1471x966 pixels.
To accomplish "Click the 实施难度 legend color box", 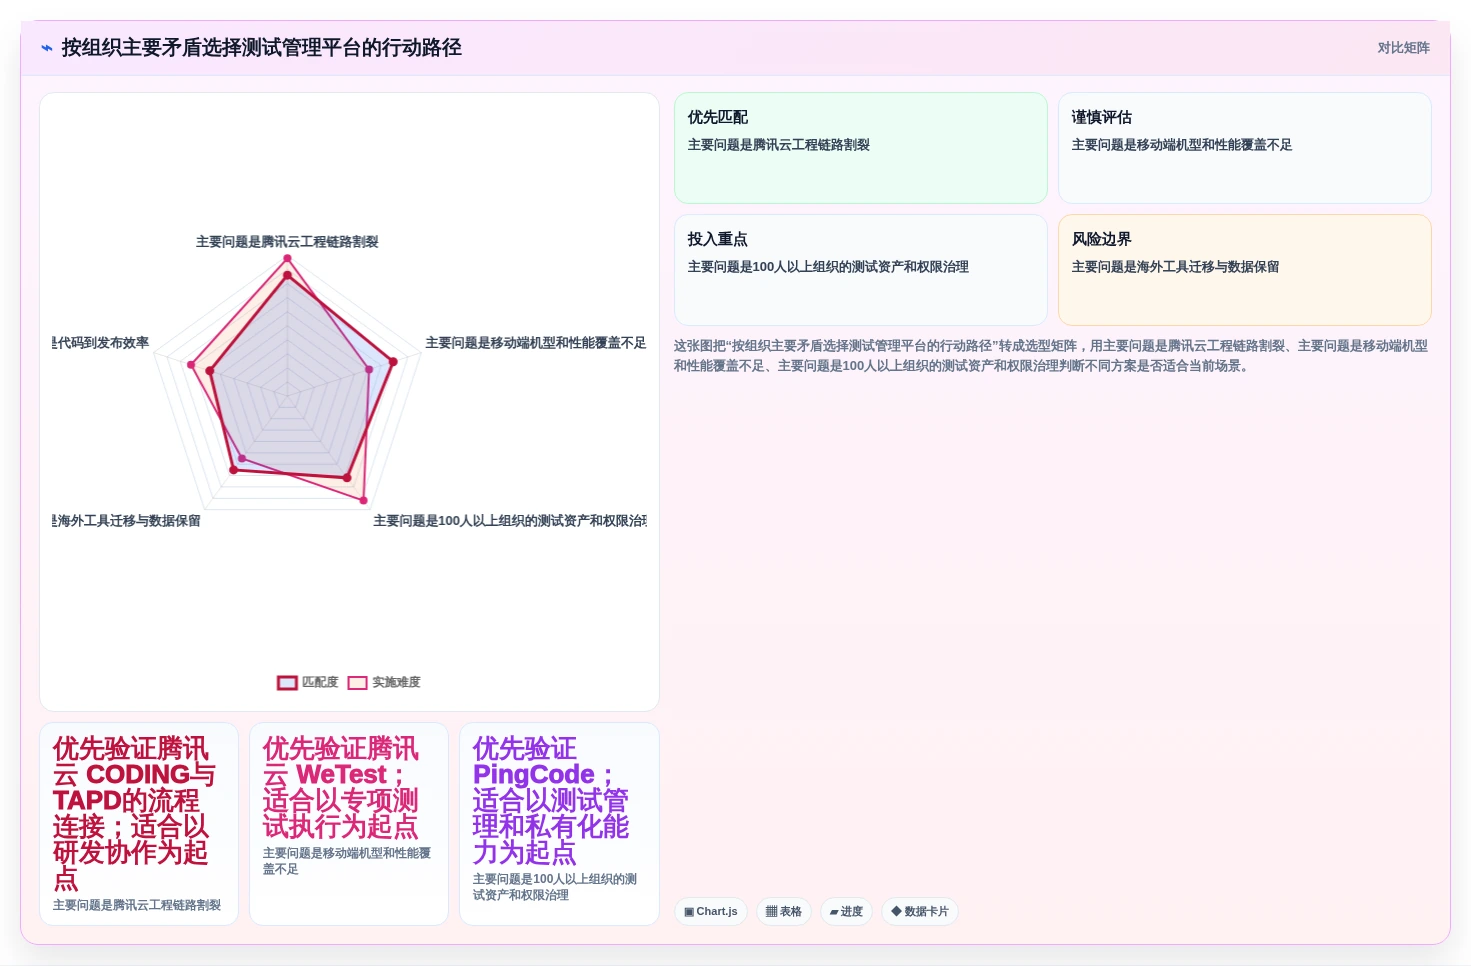I will coord(357,682).
